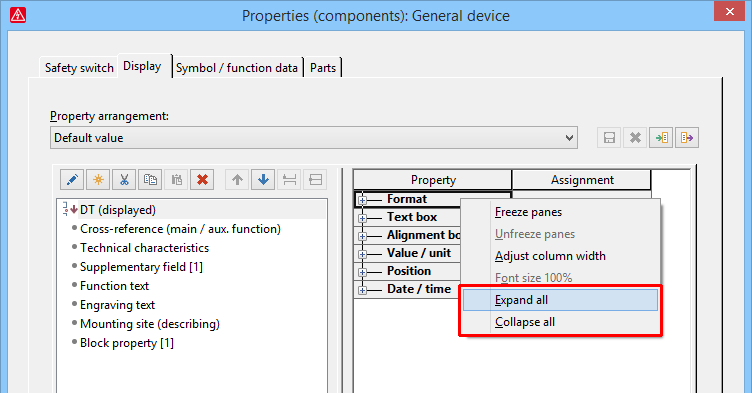This screenshot has width=752, height=393.
Task: Select Function text in property list
Action: pos(115,286)
